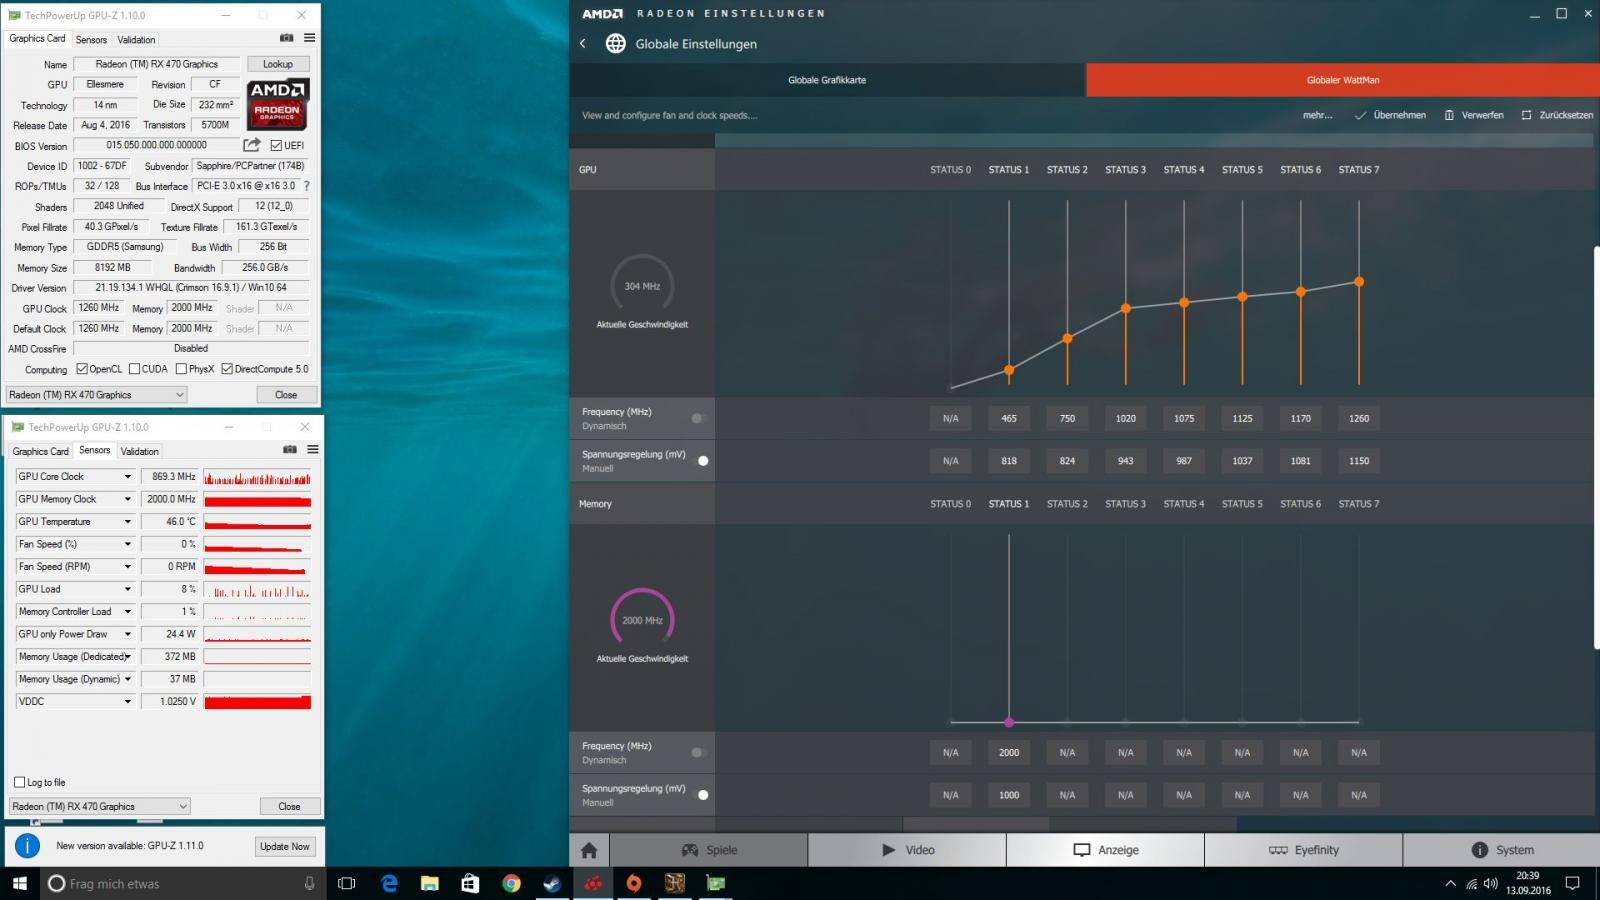Screen dimensions: 1600x900
Task: Click the Radeon settings home icon
Action: point(589,850)
